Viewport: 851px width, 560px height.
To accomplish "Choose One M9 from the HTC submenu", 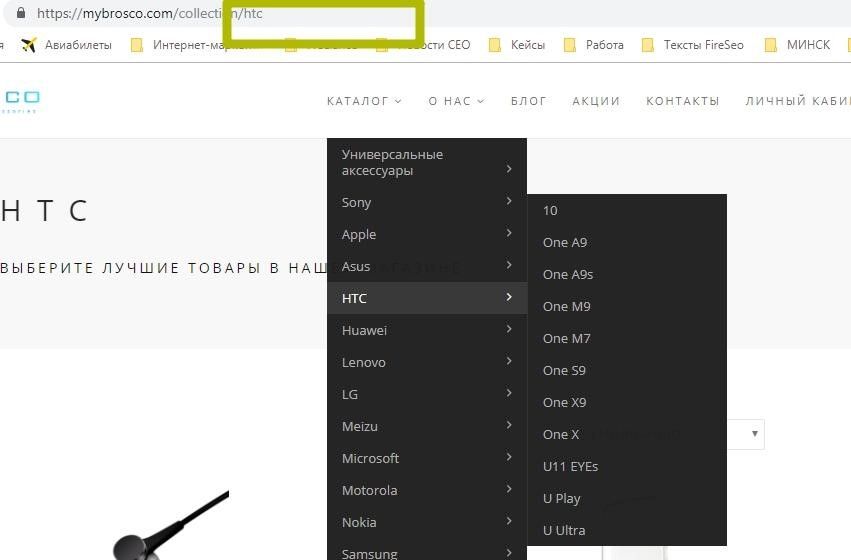I will point(566,306).
